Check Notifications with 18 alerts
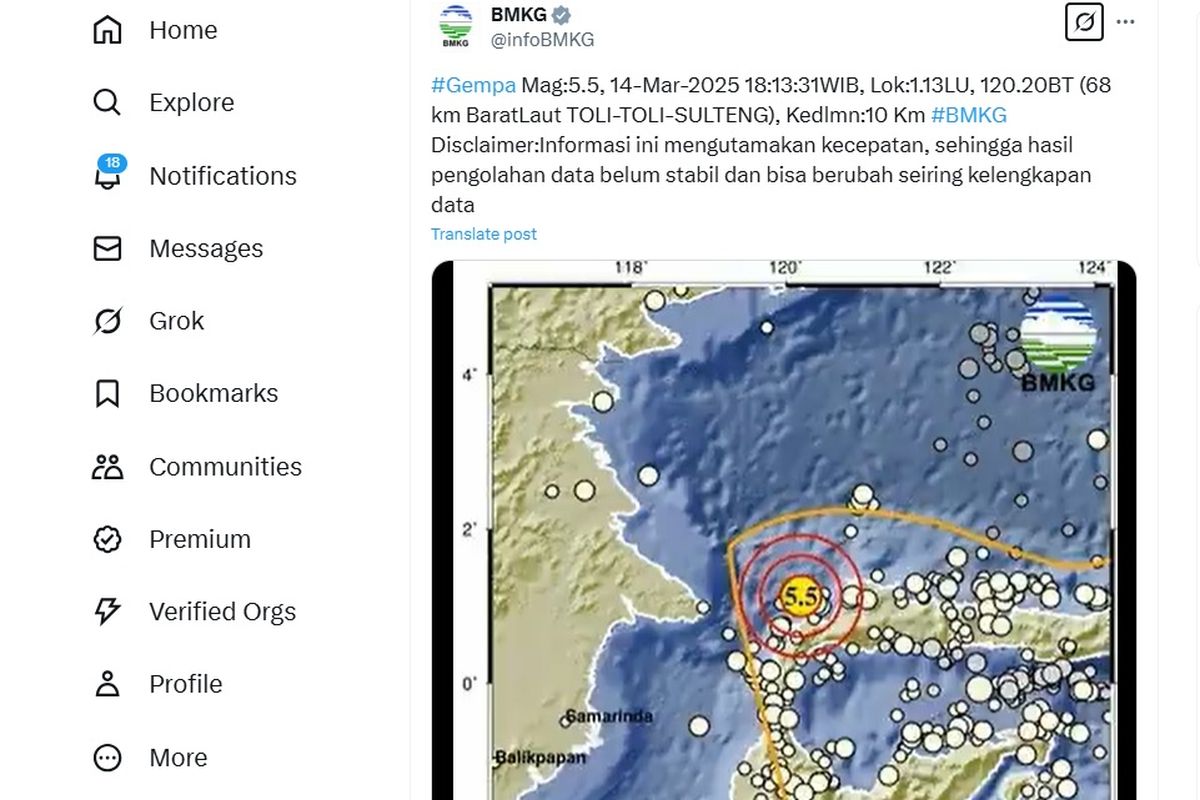The height and width of the screenshot is (800, 1200). pyautogui.click(x=223, y=175)
